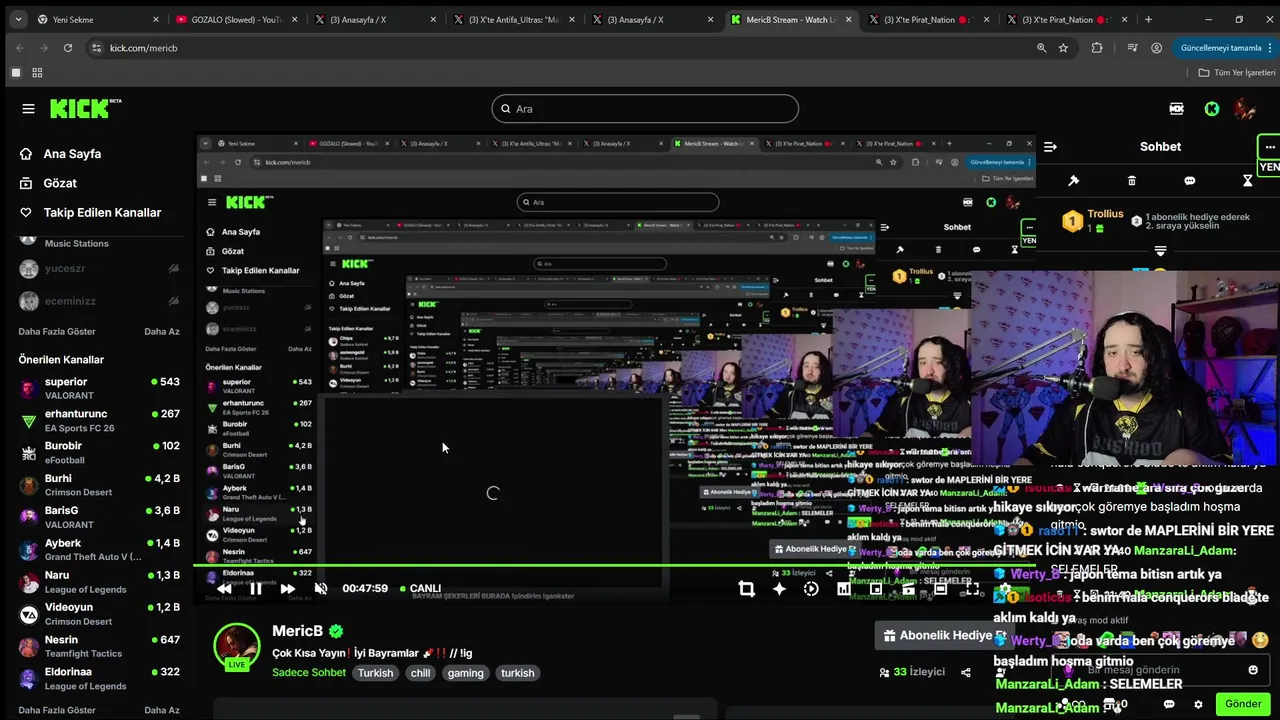Show more followed channels with Daha Fazla Göster

(x=57, y=331)
